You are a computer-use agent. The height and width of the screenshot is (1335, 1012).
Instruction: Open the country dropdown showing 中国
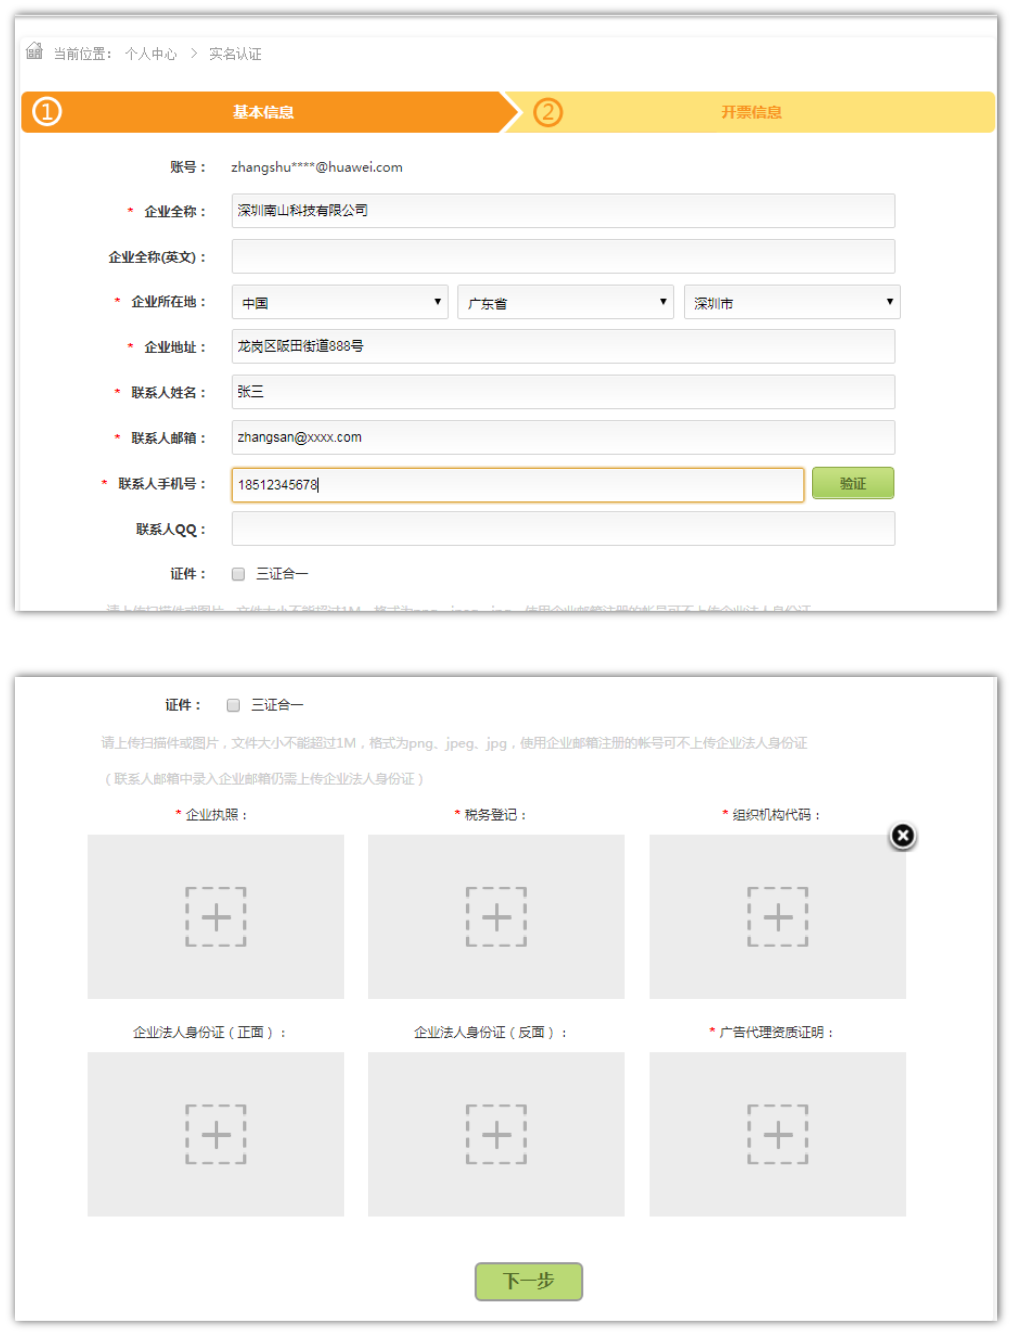click(340, 302)
